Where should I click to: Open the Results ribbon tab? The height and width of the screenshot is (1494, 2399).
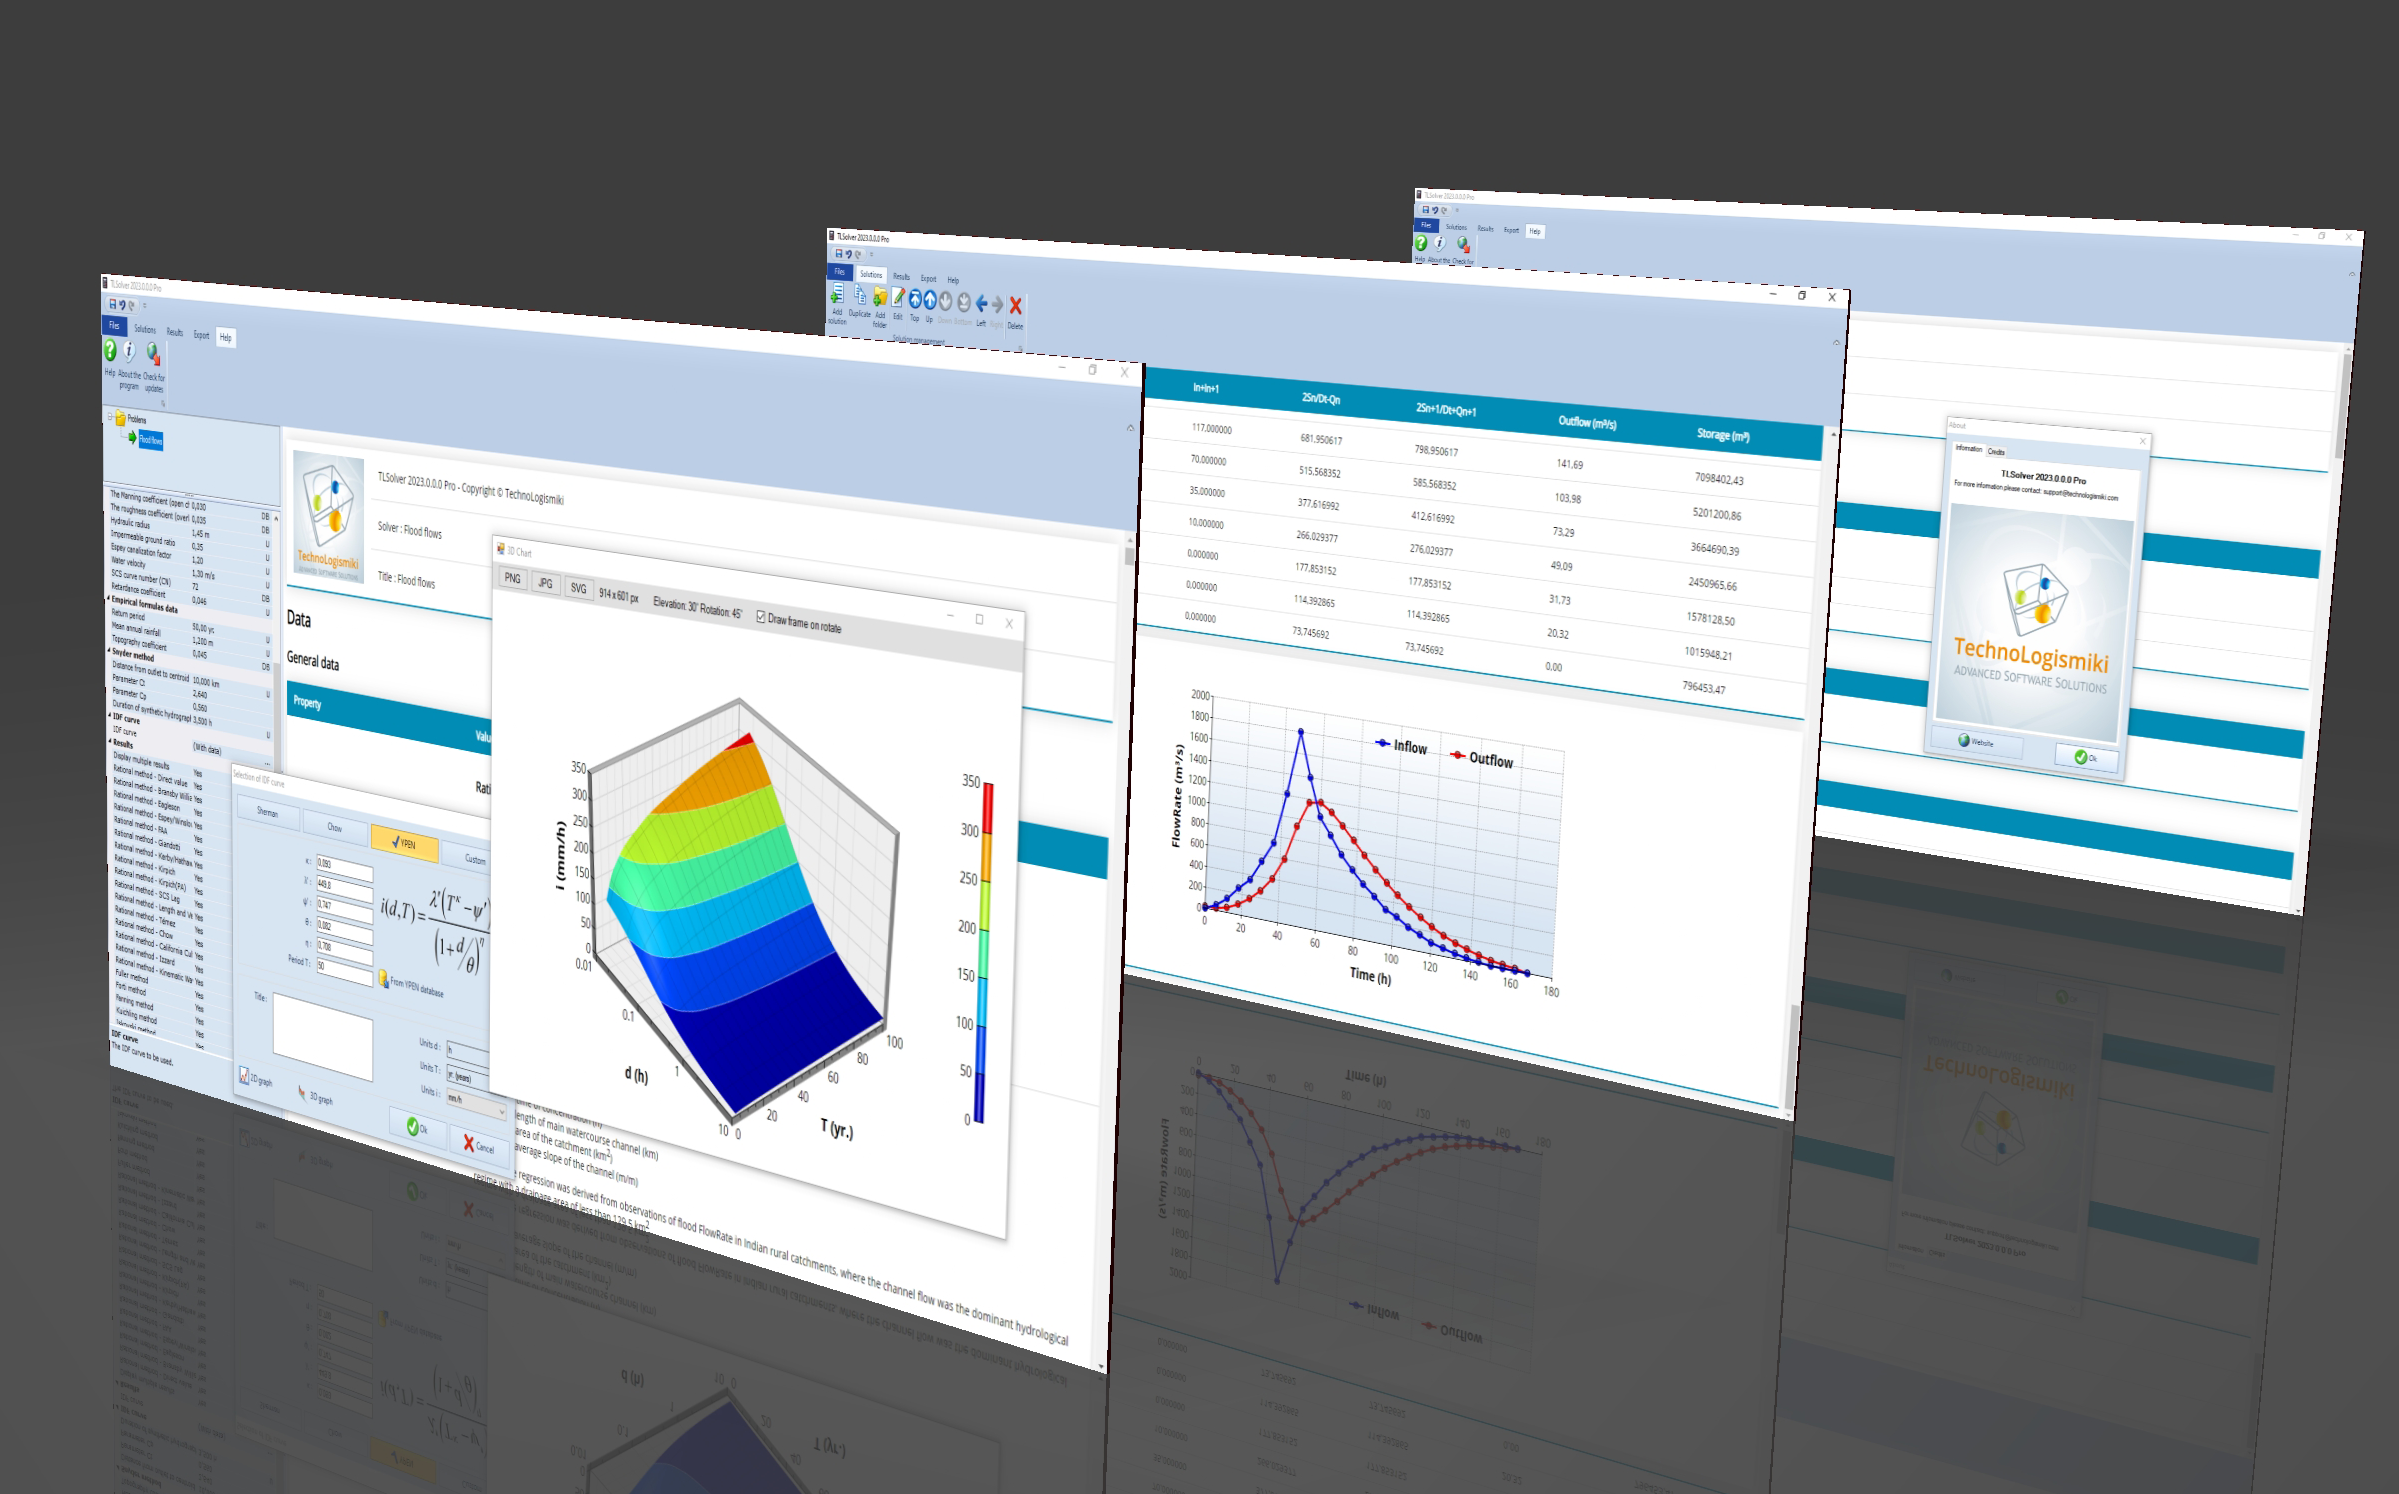[x=175, y=332]
